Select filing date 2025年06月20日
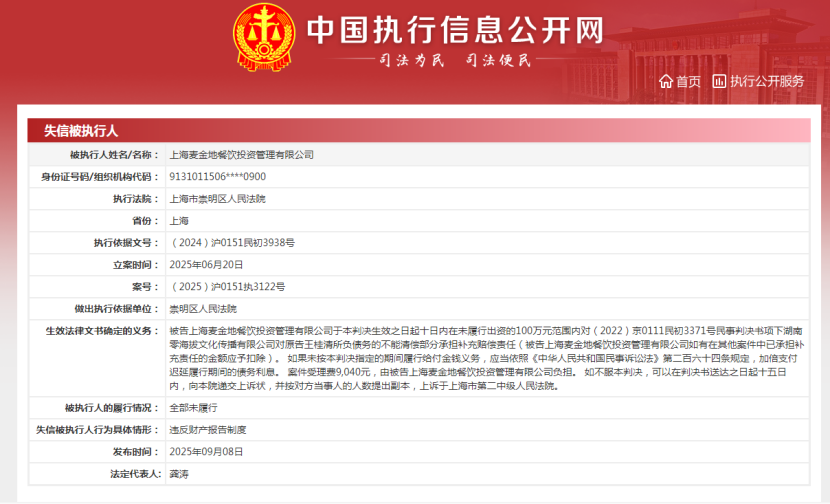Image resolution: width=830 pixels, height=504 pixels. point(206,265)
